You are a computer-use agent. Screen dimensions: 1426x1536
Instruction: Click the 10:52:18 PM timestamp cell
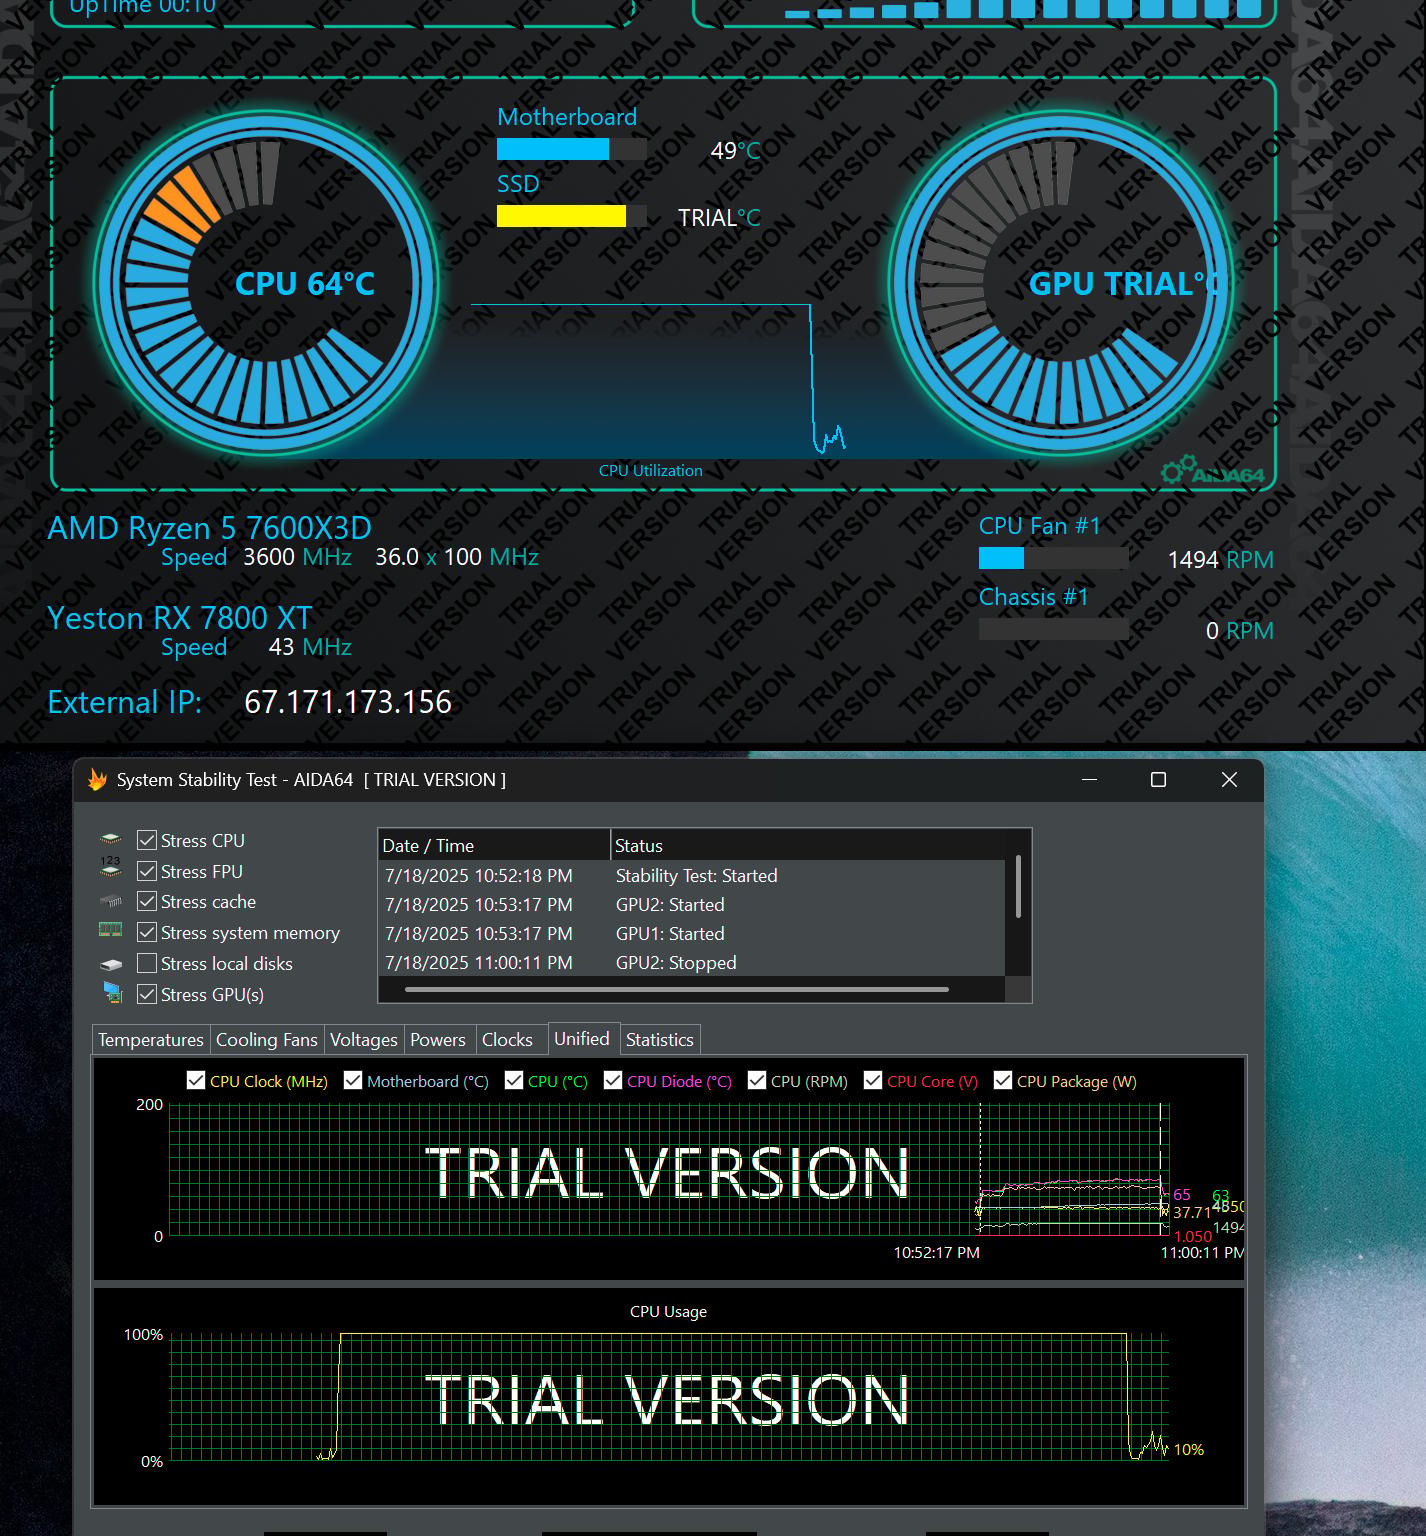479,875
